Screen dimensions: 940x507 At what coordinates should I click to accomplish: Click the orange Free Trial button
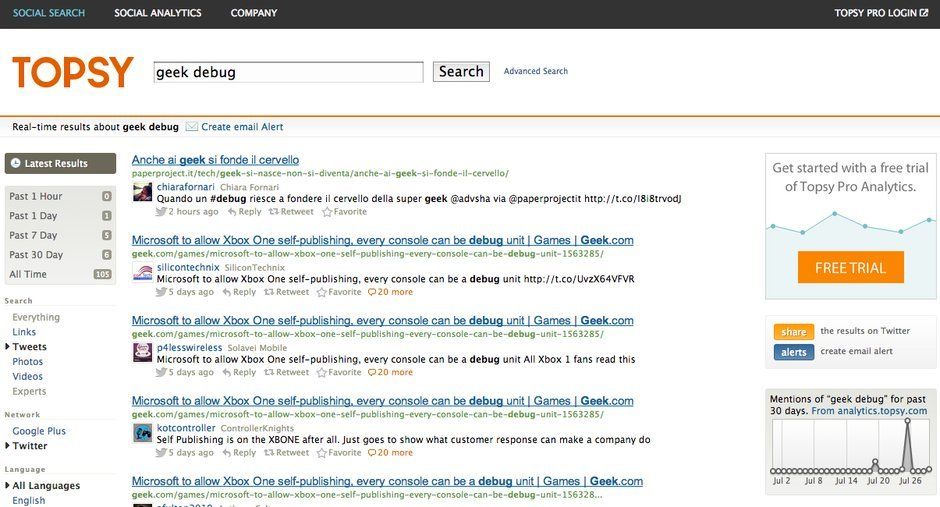pyautogui.click(x=851, y=267)
